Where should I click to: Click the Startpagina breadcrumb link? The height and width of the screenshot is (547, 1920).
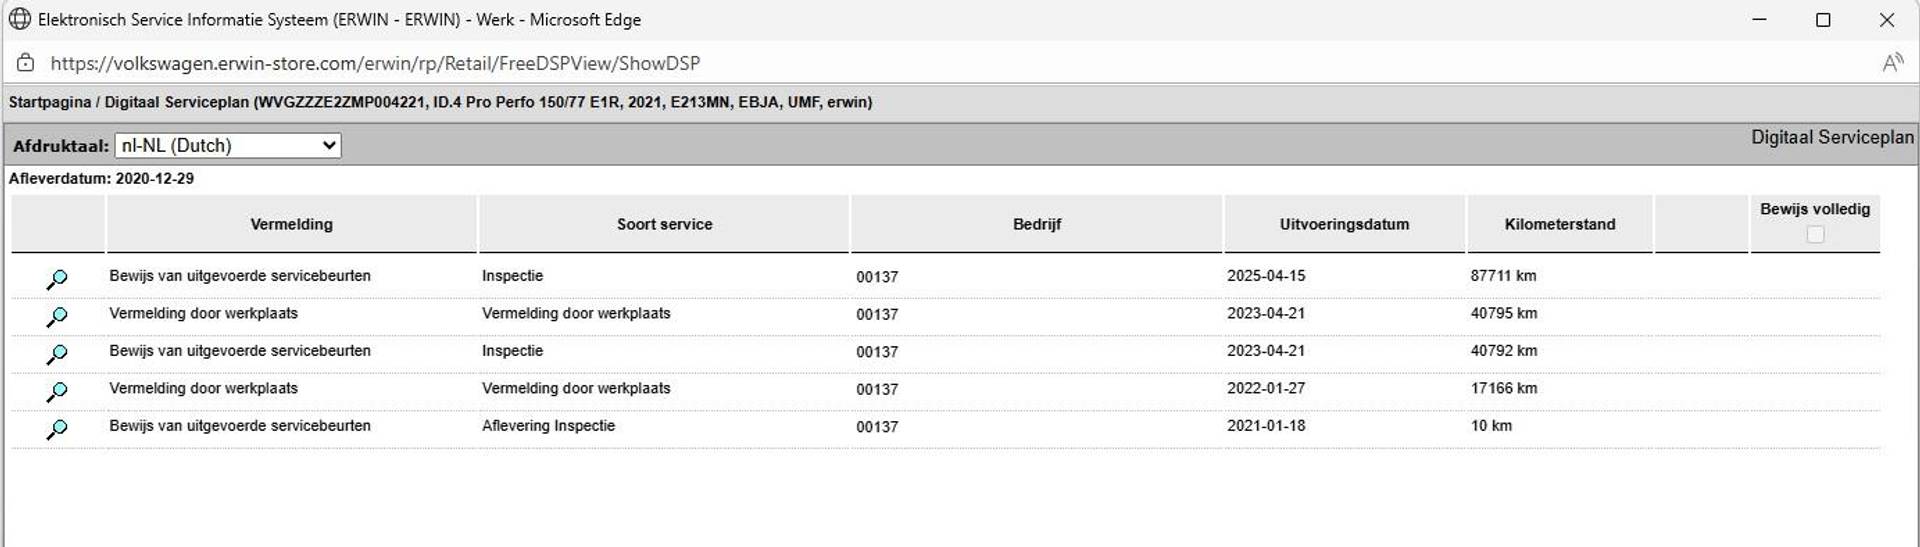49,102
